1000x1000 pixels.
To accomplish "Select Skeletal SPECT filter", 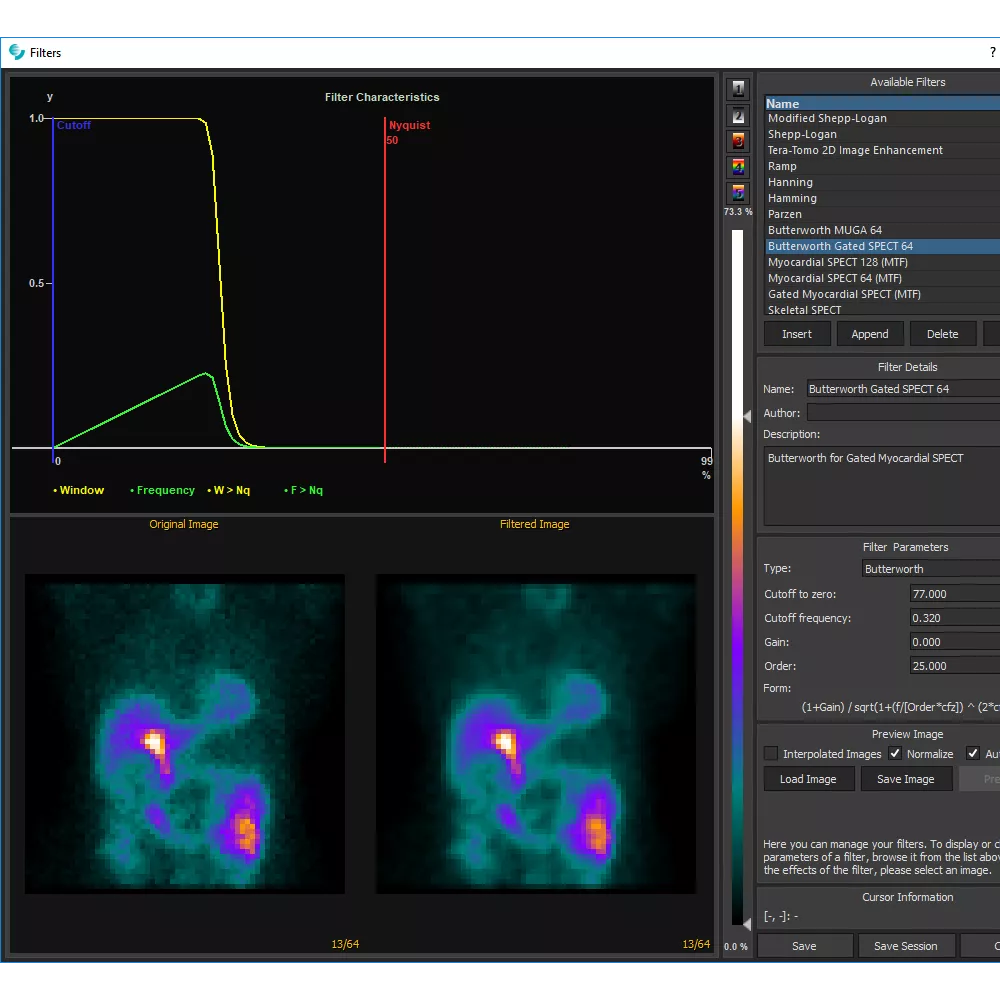I will (882, 309).
